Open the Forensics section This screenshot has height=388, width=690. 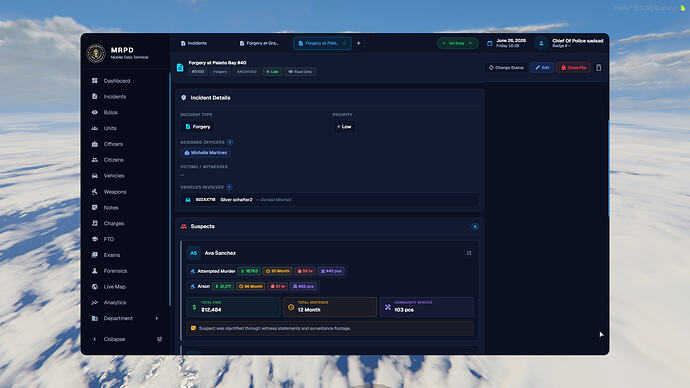click(114, 271)
